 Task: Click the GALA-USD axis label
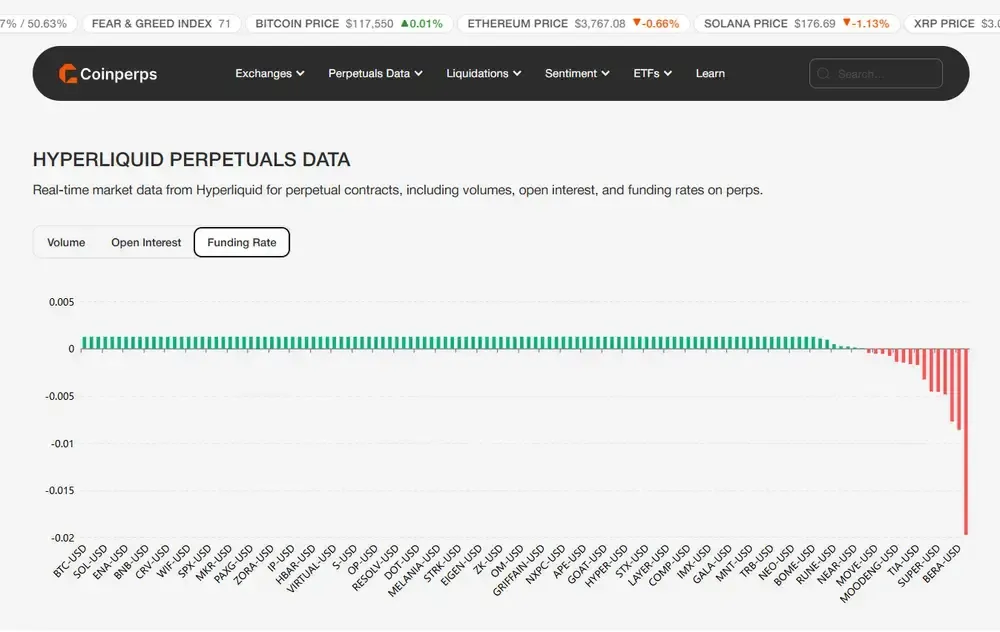coord(712,564)
